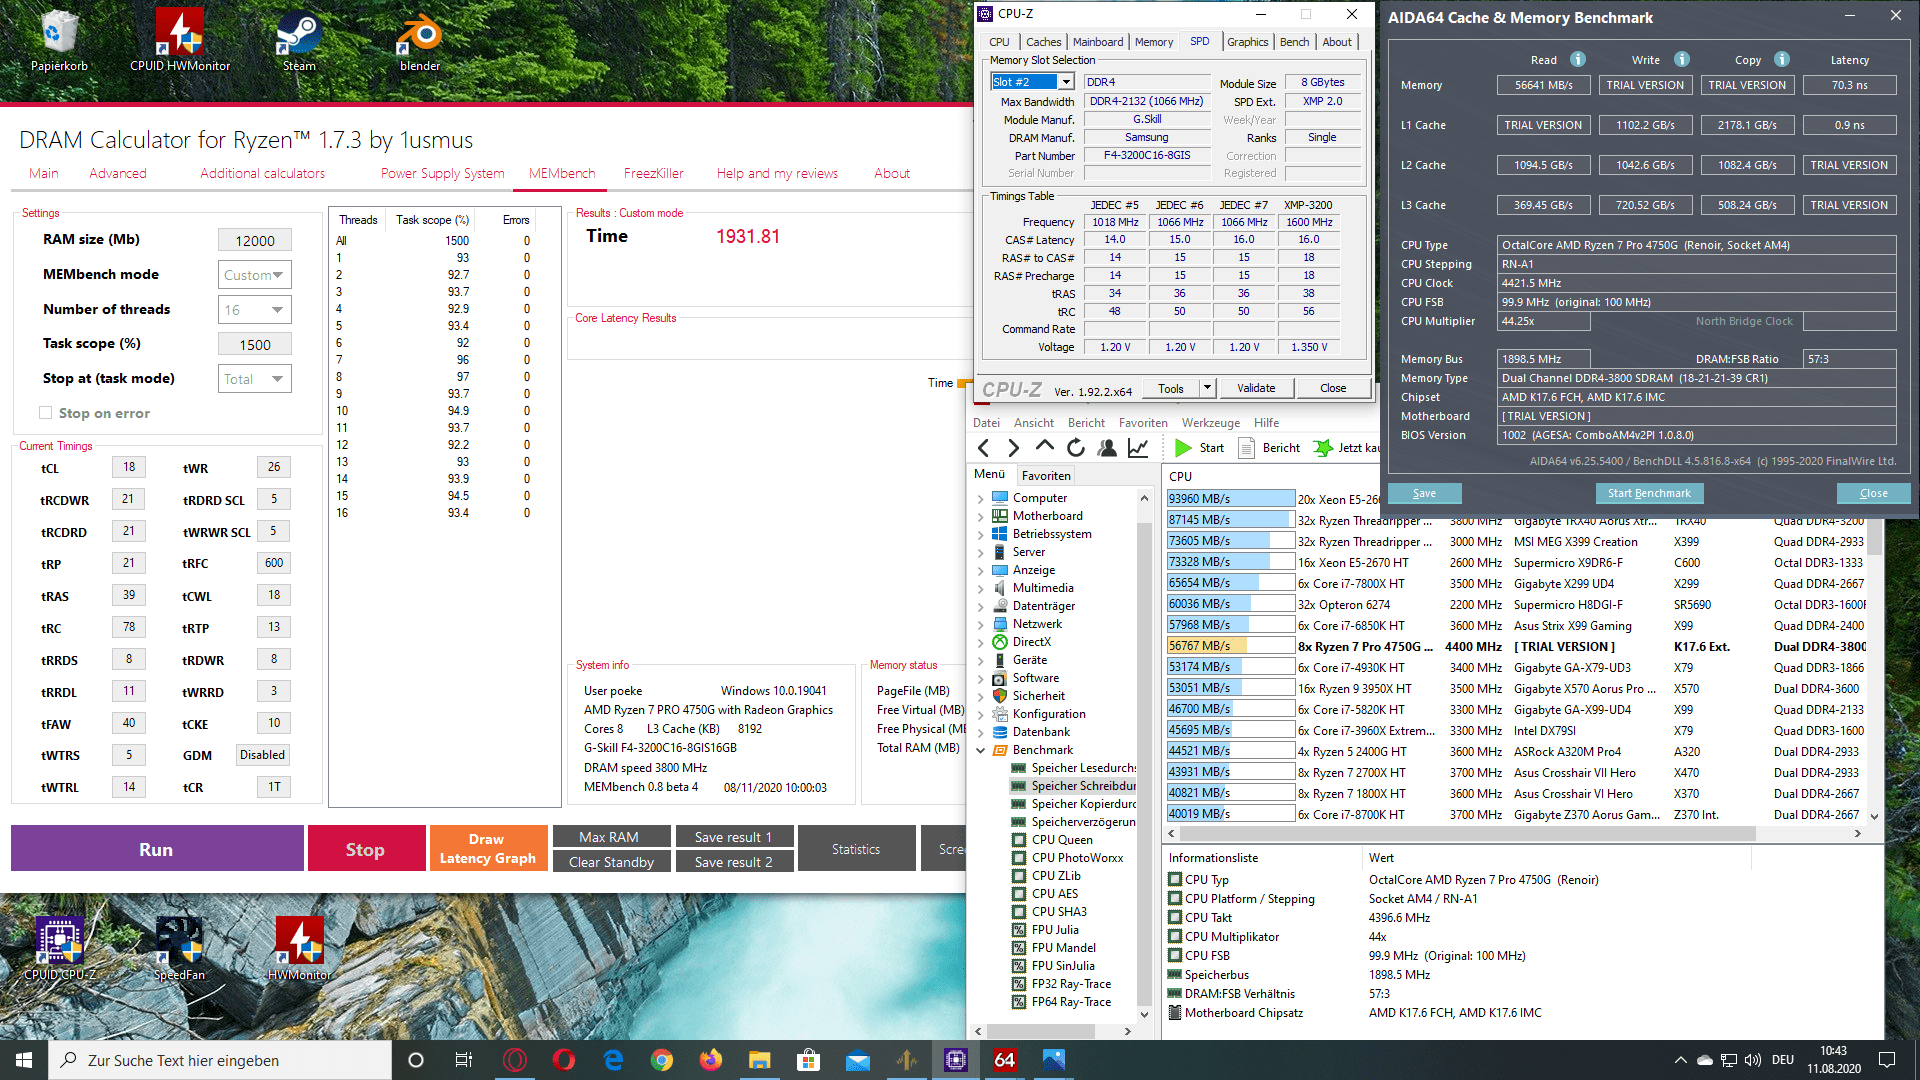This screenshot has height=1080, width=1920.
Task: Switch to the Advanced tab in DRAM Calculator
Action: (118, 173)
